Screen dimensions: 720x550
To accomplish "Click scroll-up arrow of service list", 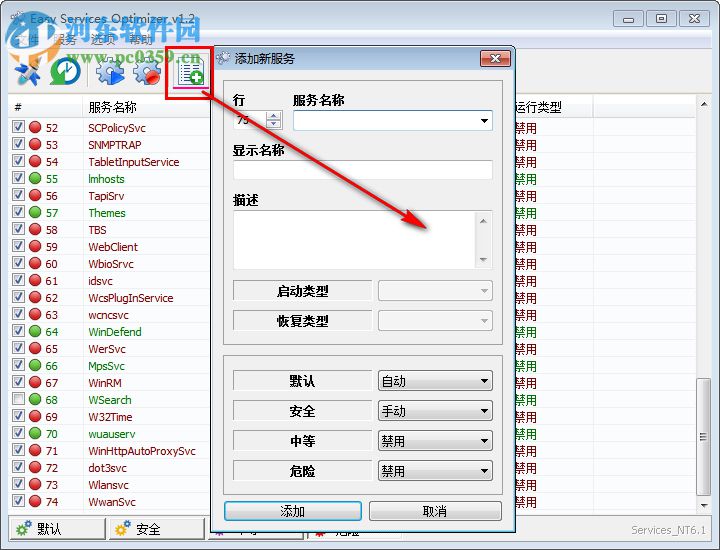I will pos(703,104).
